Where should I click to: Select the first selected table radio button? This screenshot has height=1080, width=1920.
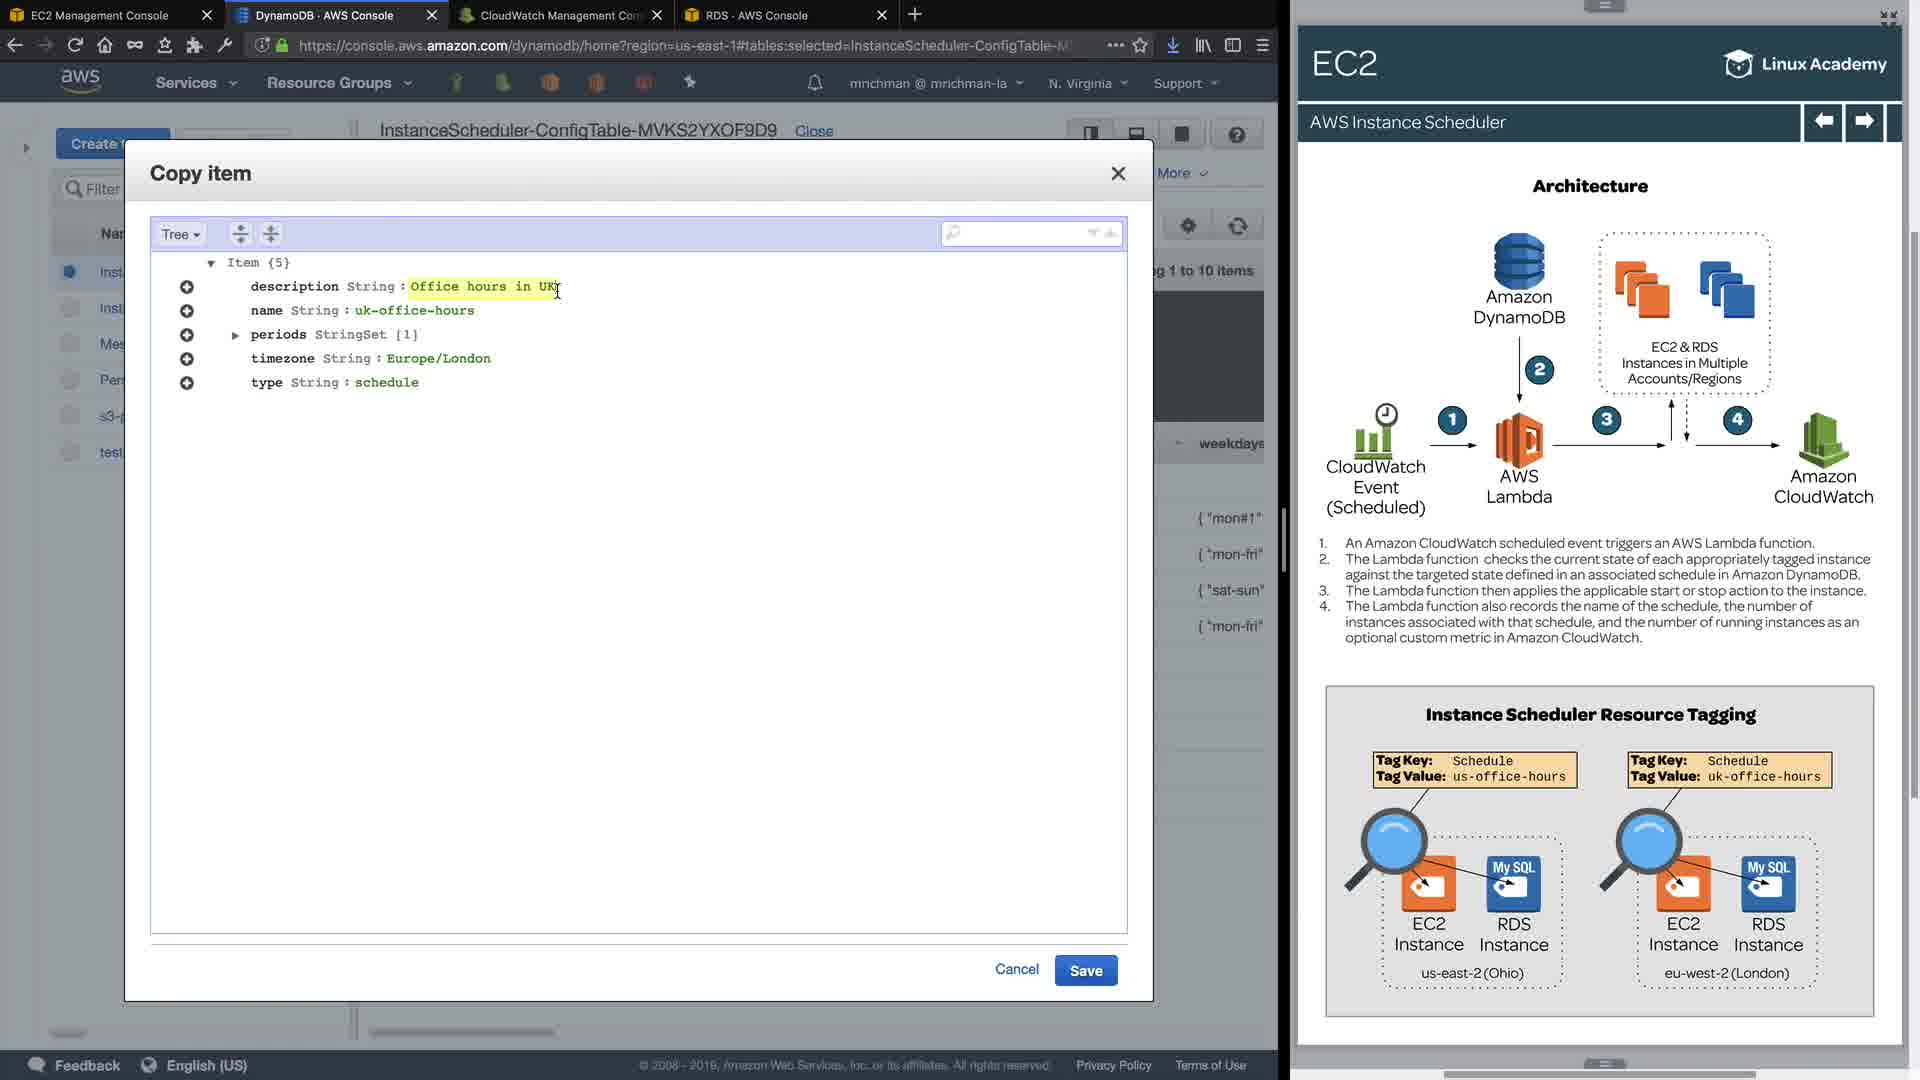point(70,272)
